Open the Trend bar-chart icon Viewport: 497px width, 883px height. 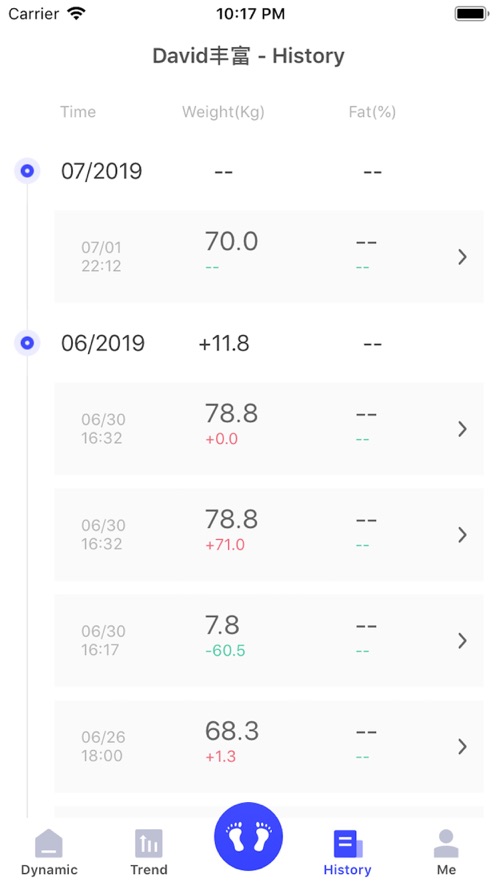click(x=149, y=844)
